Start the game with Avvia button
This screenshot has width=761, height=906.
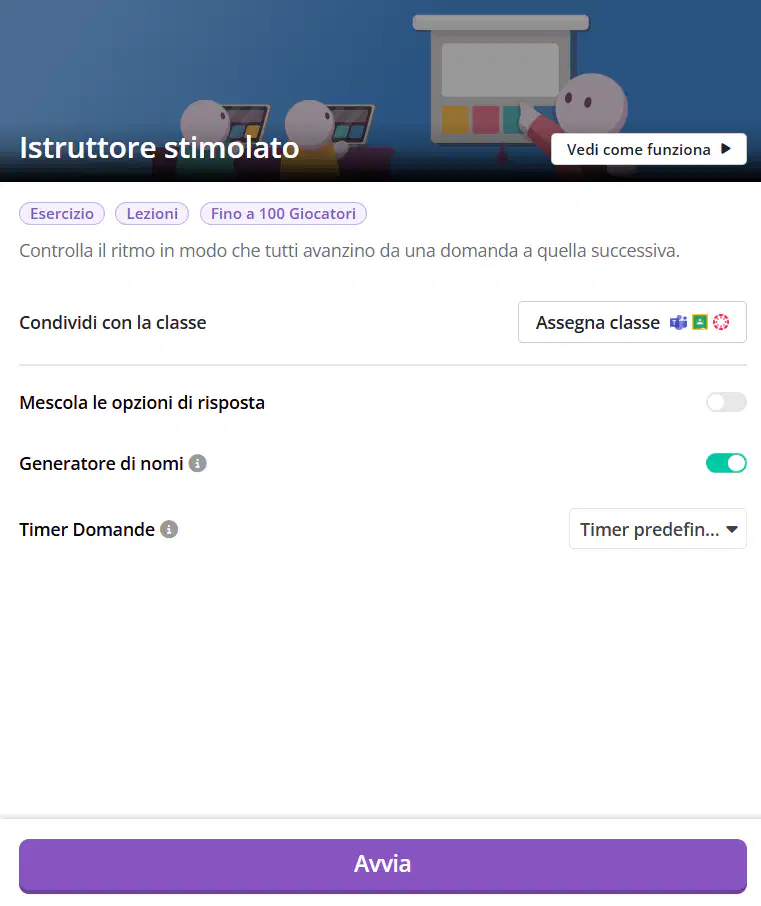383,866
